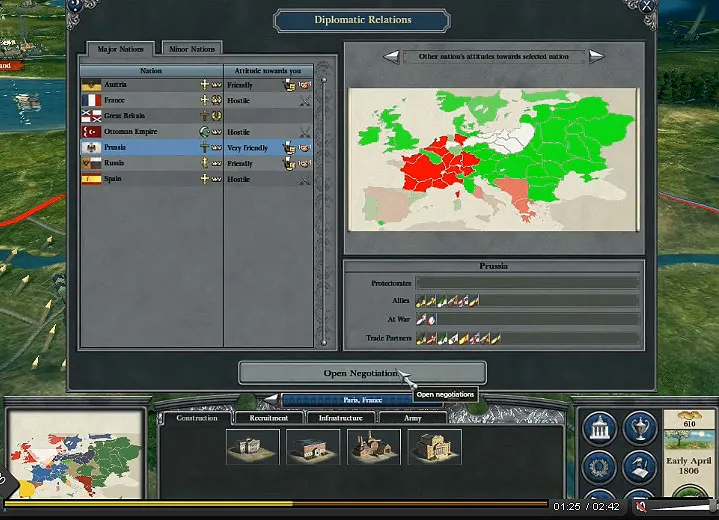The width and height of the screenshot is (719, 520).
Task: Select the Russia flag icon
Action: pyautogui.click(x=91, y=163)
